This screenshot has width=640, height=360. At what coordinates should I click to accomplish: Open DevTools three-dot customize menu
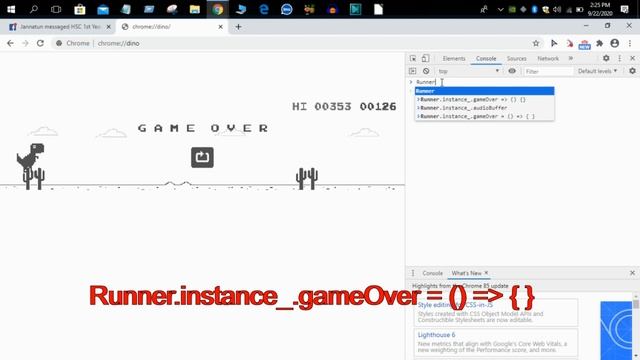pos(620,58)
